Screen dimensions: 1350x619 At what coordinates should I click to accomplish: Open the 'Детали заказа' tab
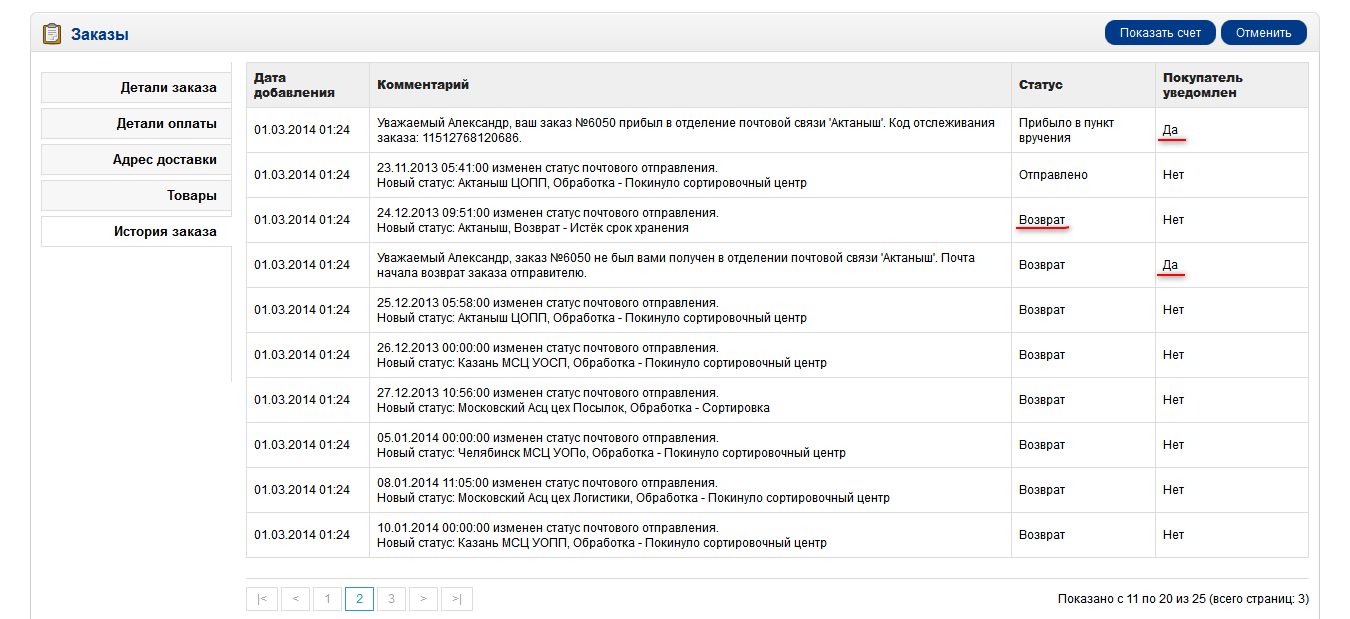(137, 88)
